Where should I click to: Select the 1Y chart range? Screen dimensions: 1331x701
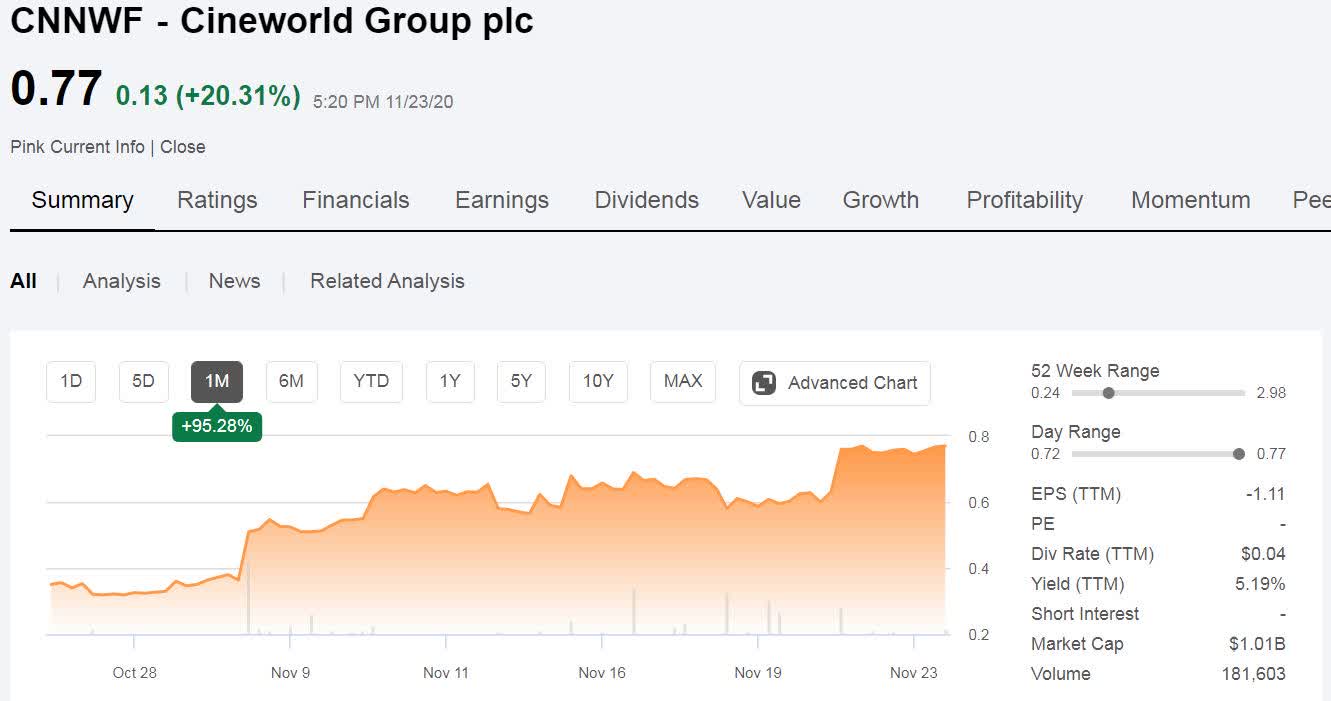click(450, 382)
